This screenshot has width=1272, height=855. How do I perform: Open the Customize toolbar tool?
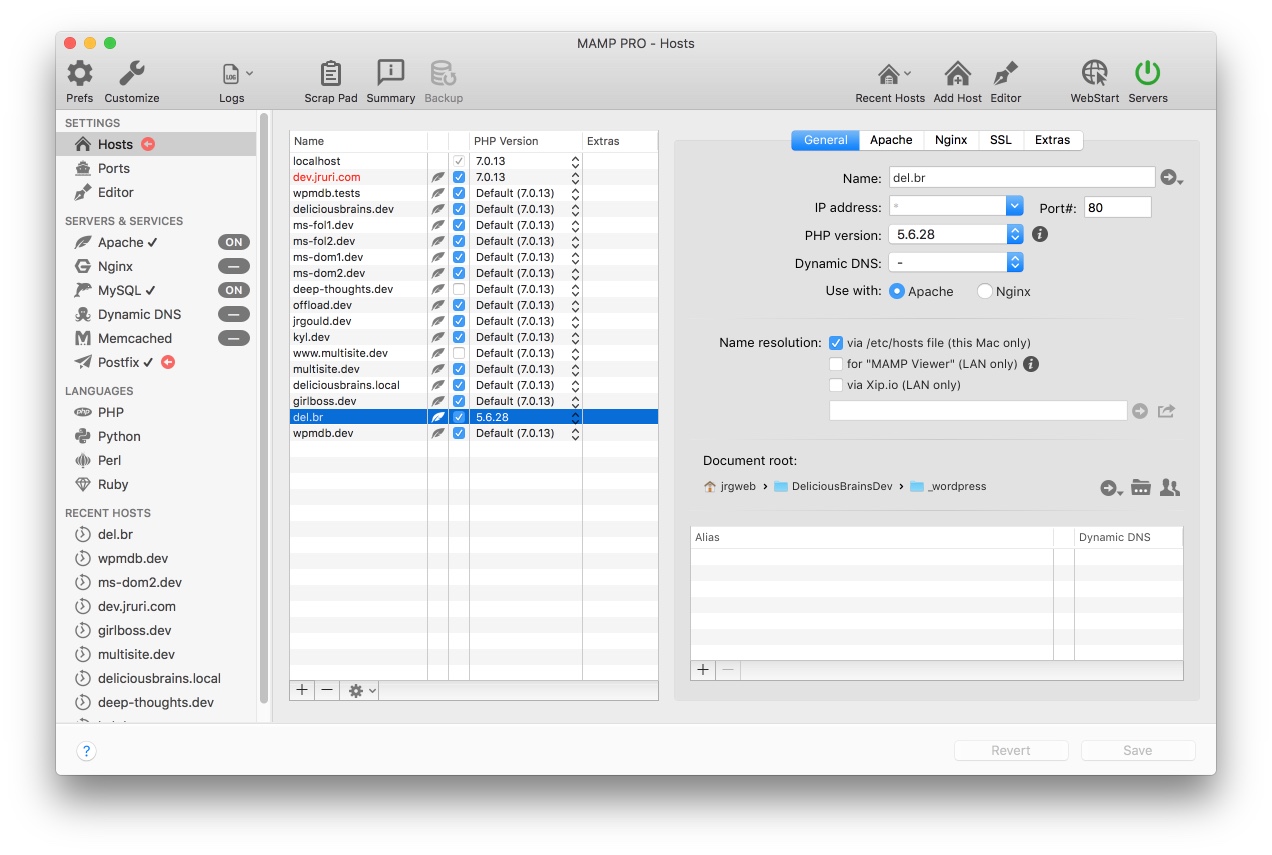coord(132,81)
